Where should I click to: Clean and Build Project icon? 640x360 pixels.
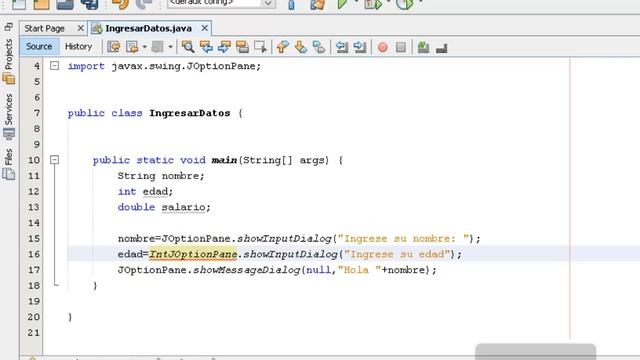point(318,4)
